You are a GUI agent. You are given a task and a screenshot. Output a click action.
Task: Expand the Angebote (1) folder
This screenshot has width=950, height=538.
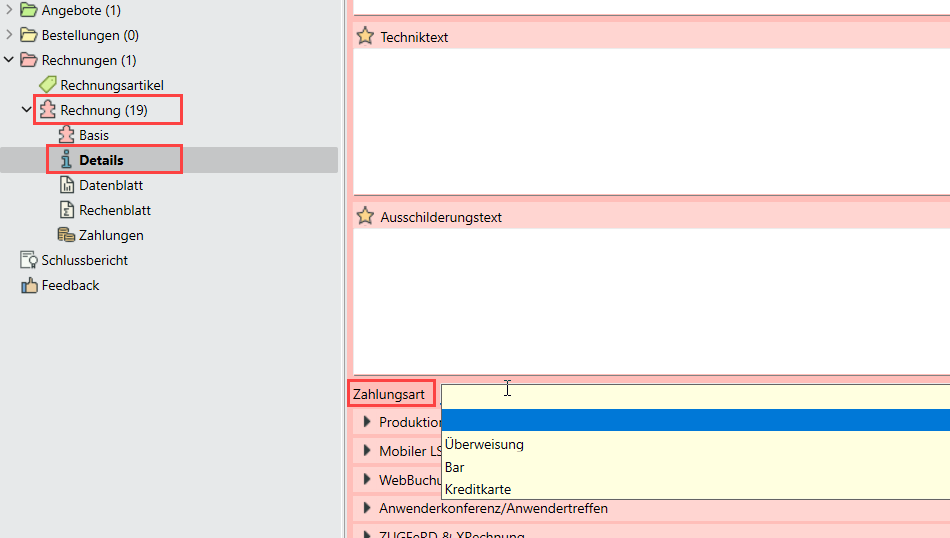(x=9, y=10)
